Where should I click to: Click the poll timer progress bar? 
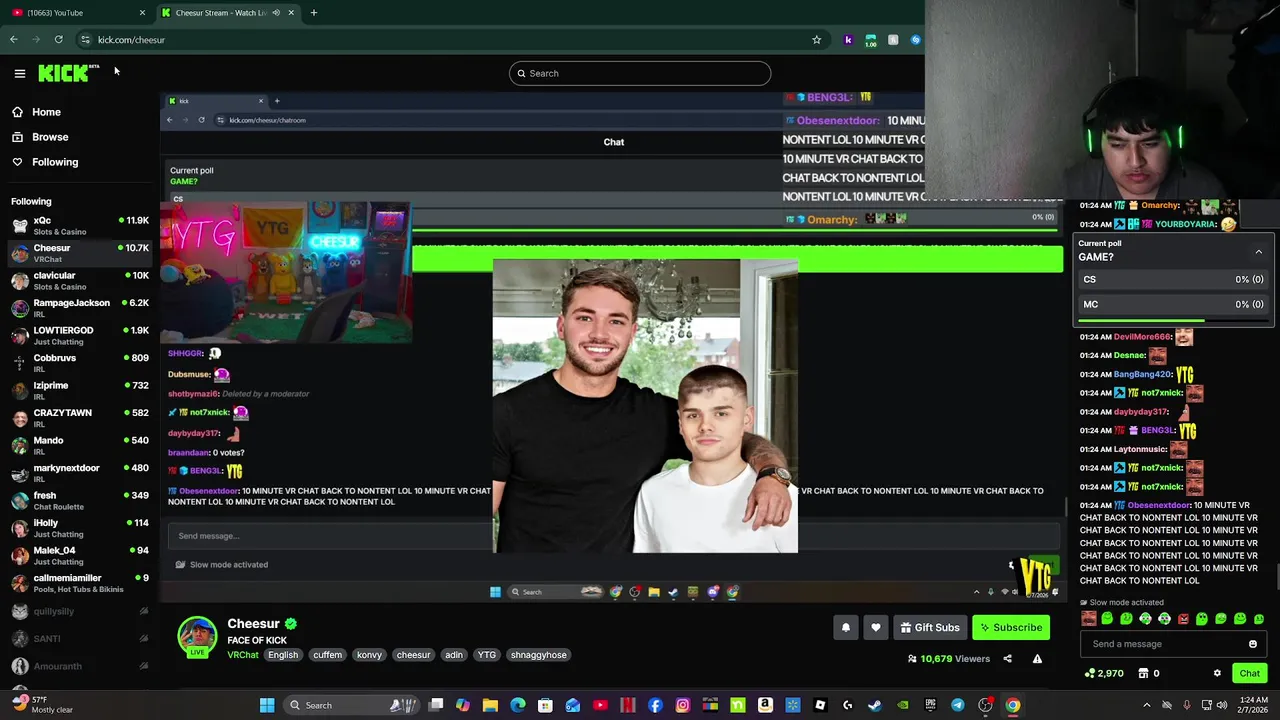point(1173,321)
